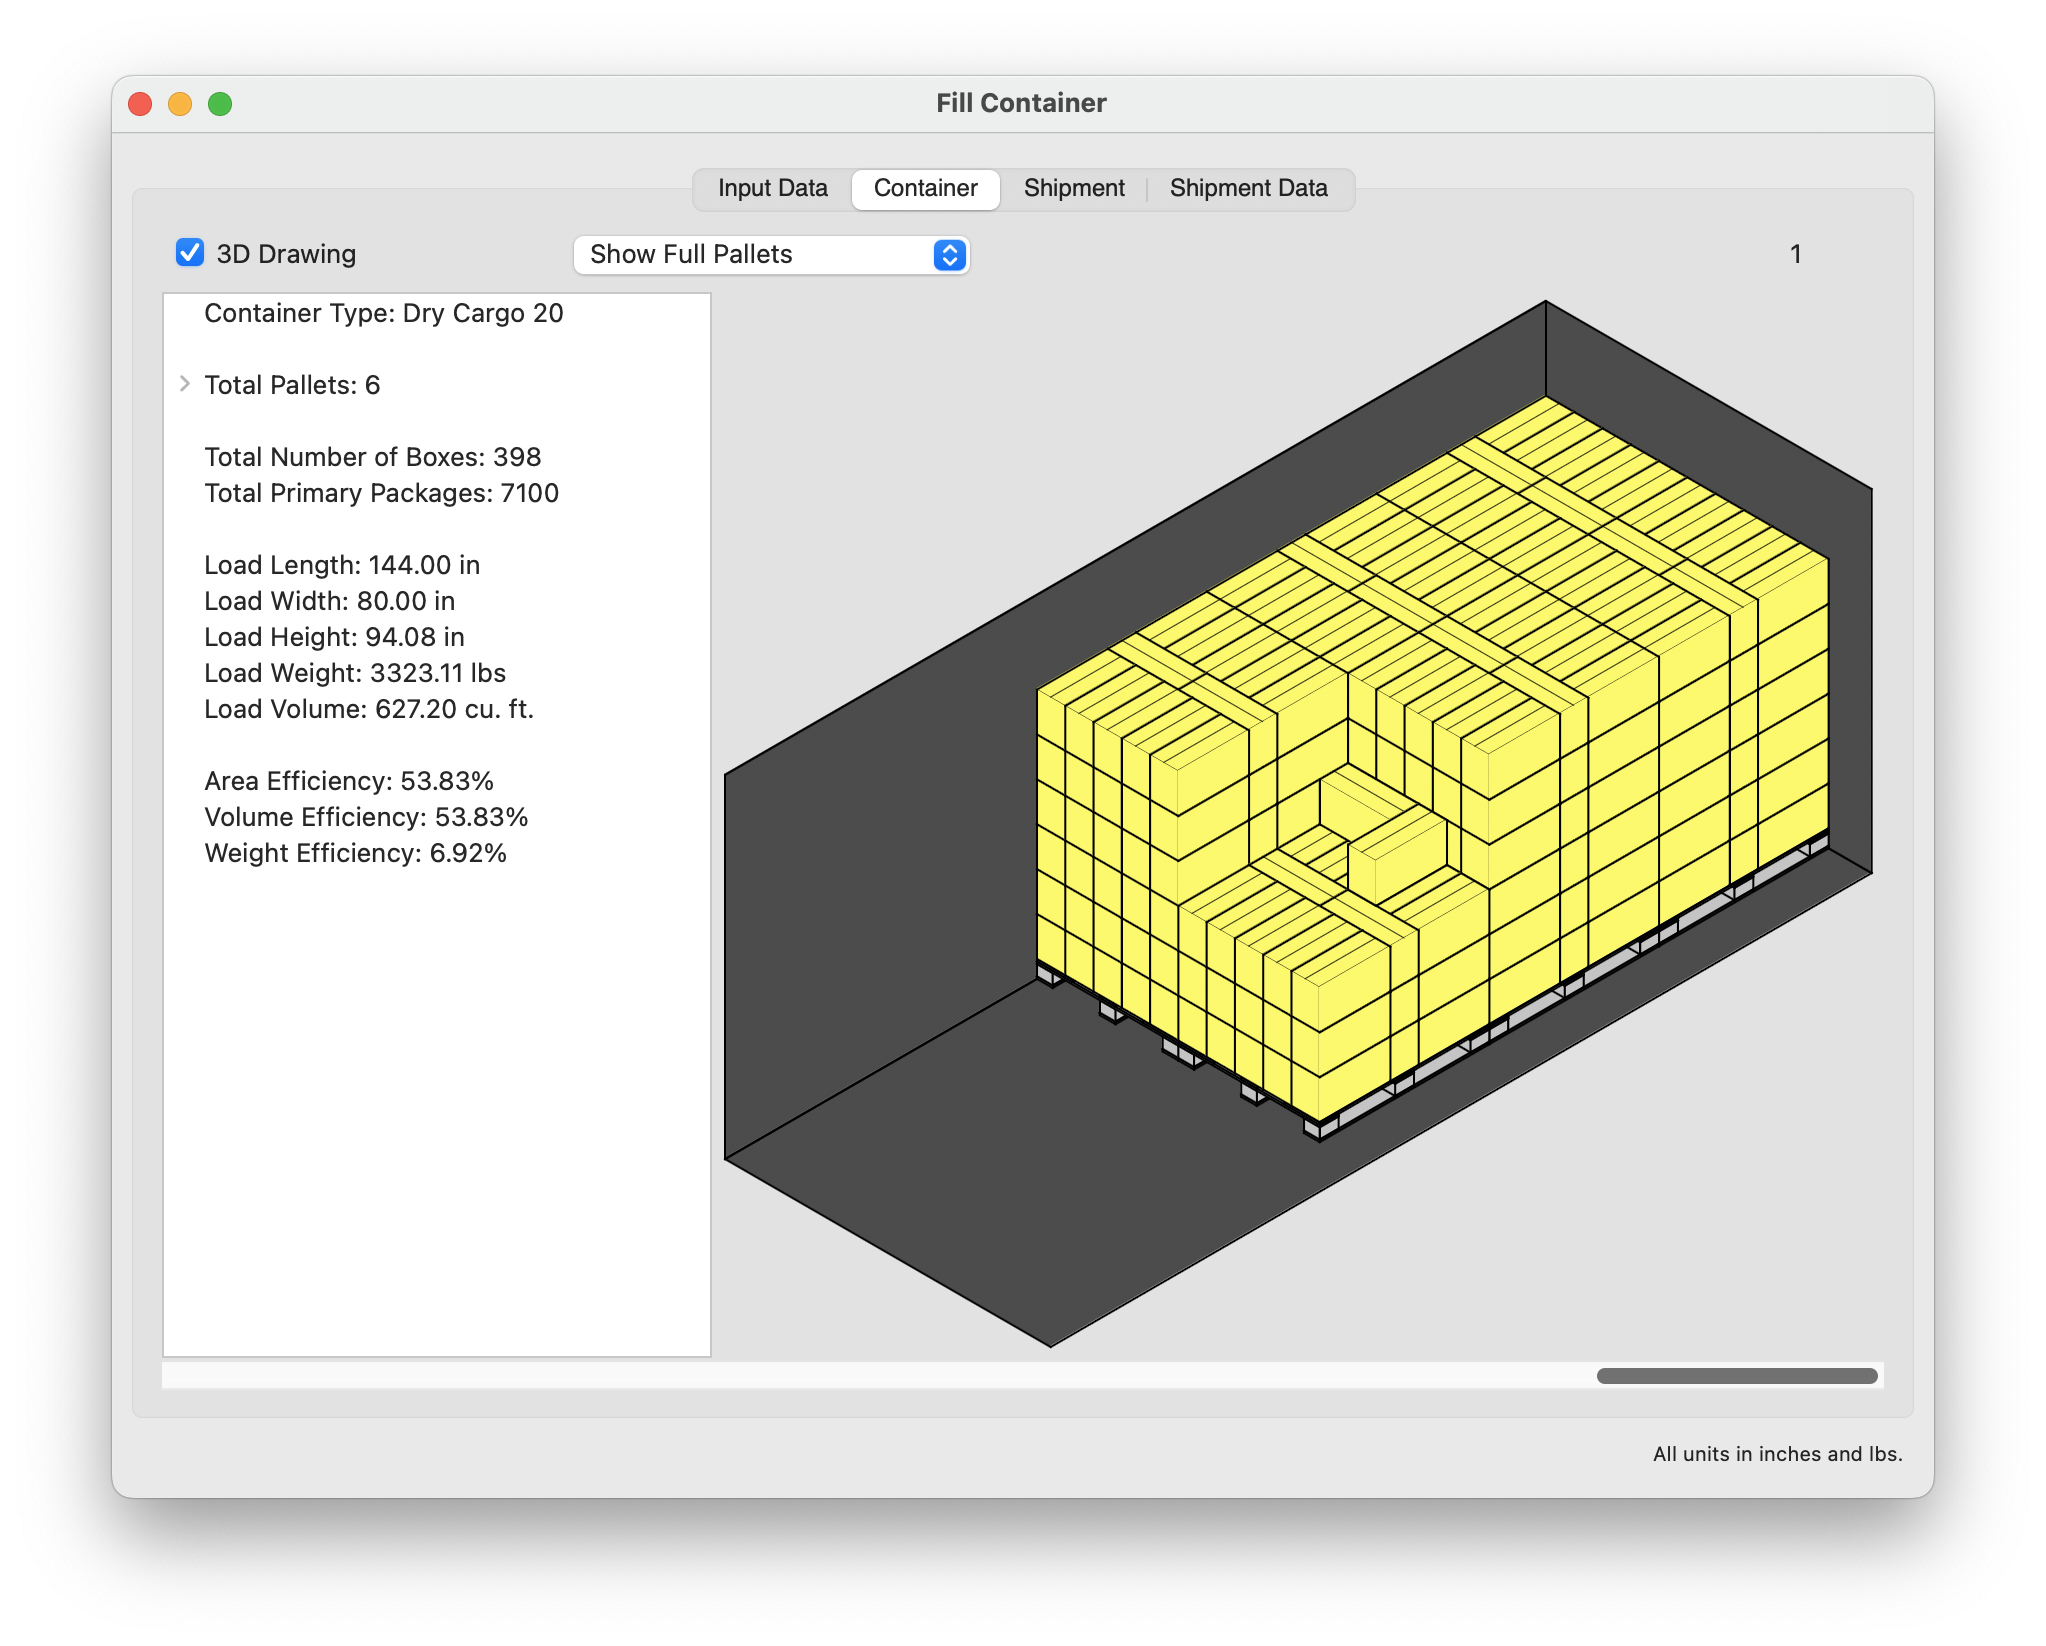Viewport: 2046px width, 1646px height.
Task: Minimize the Fill Container window
Action: [180, 104]
